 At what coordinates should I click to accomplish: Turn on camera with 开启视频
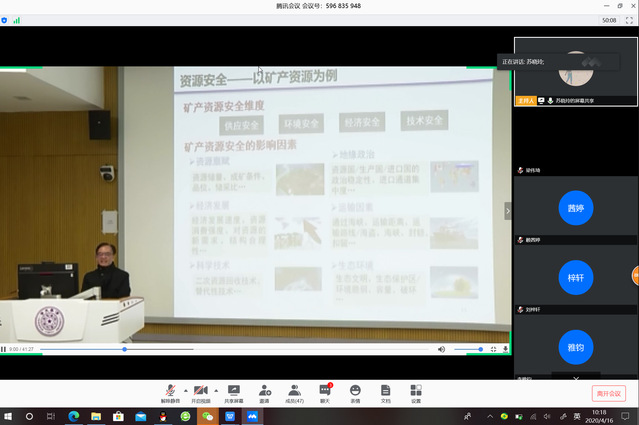pyautogui.click(x=201, y=391)
